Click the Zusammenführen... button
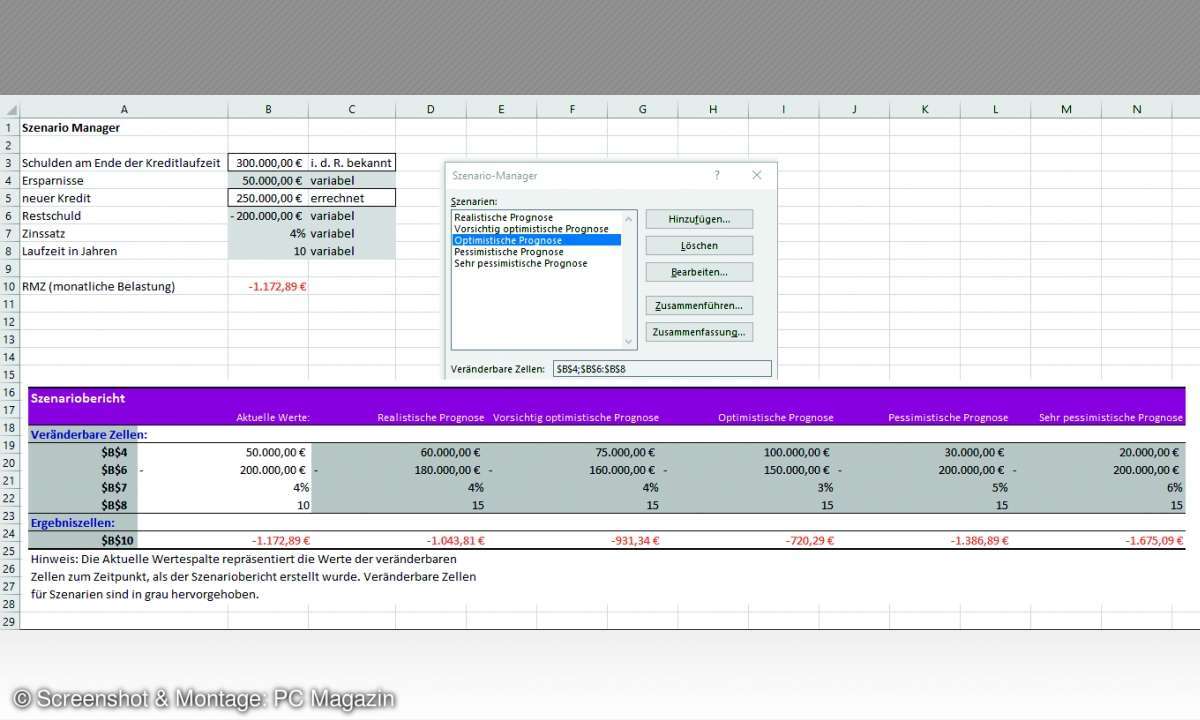This screenshot has height=720, width=1200. click(699, 305)
